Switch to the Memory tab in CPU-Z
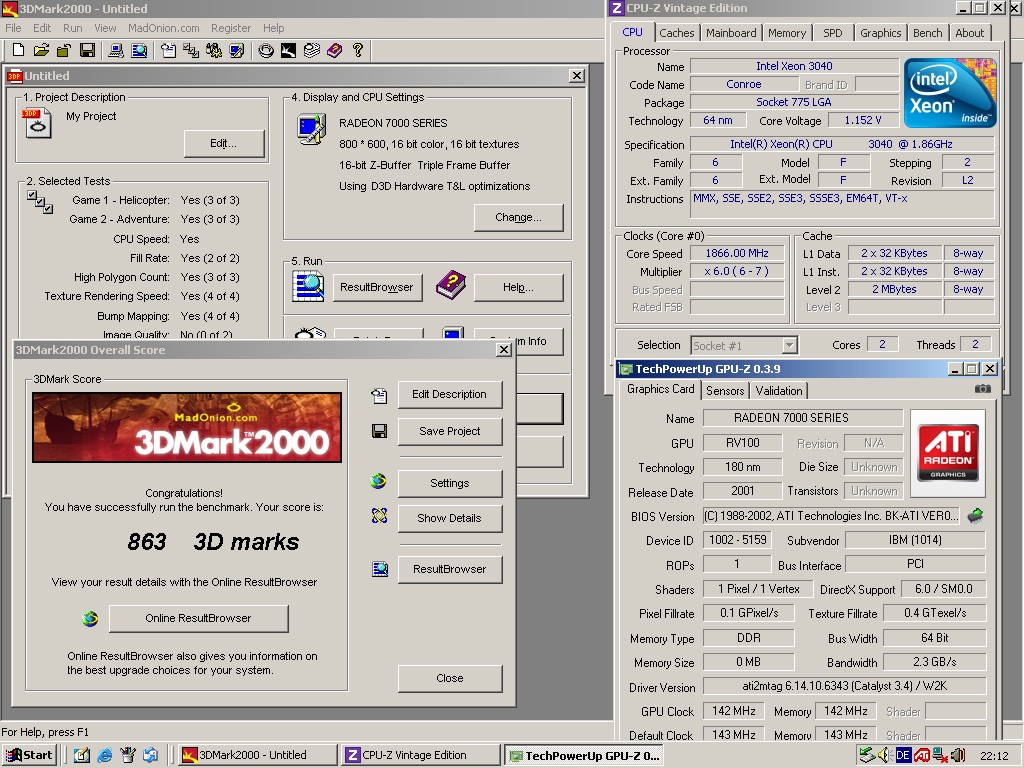 (786, 33)
